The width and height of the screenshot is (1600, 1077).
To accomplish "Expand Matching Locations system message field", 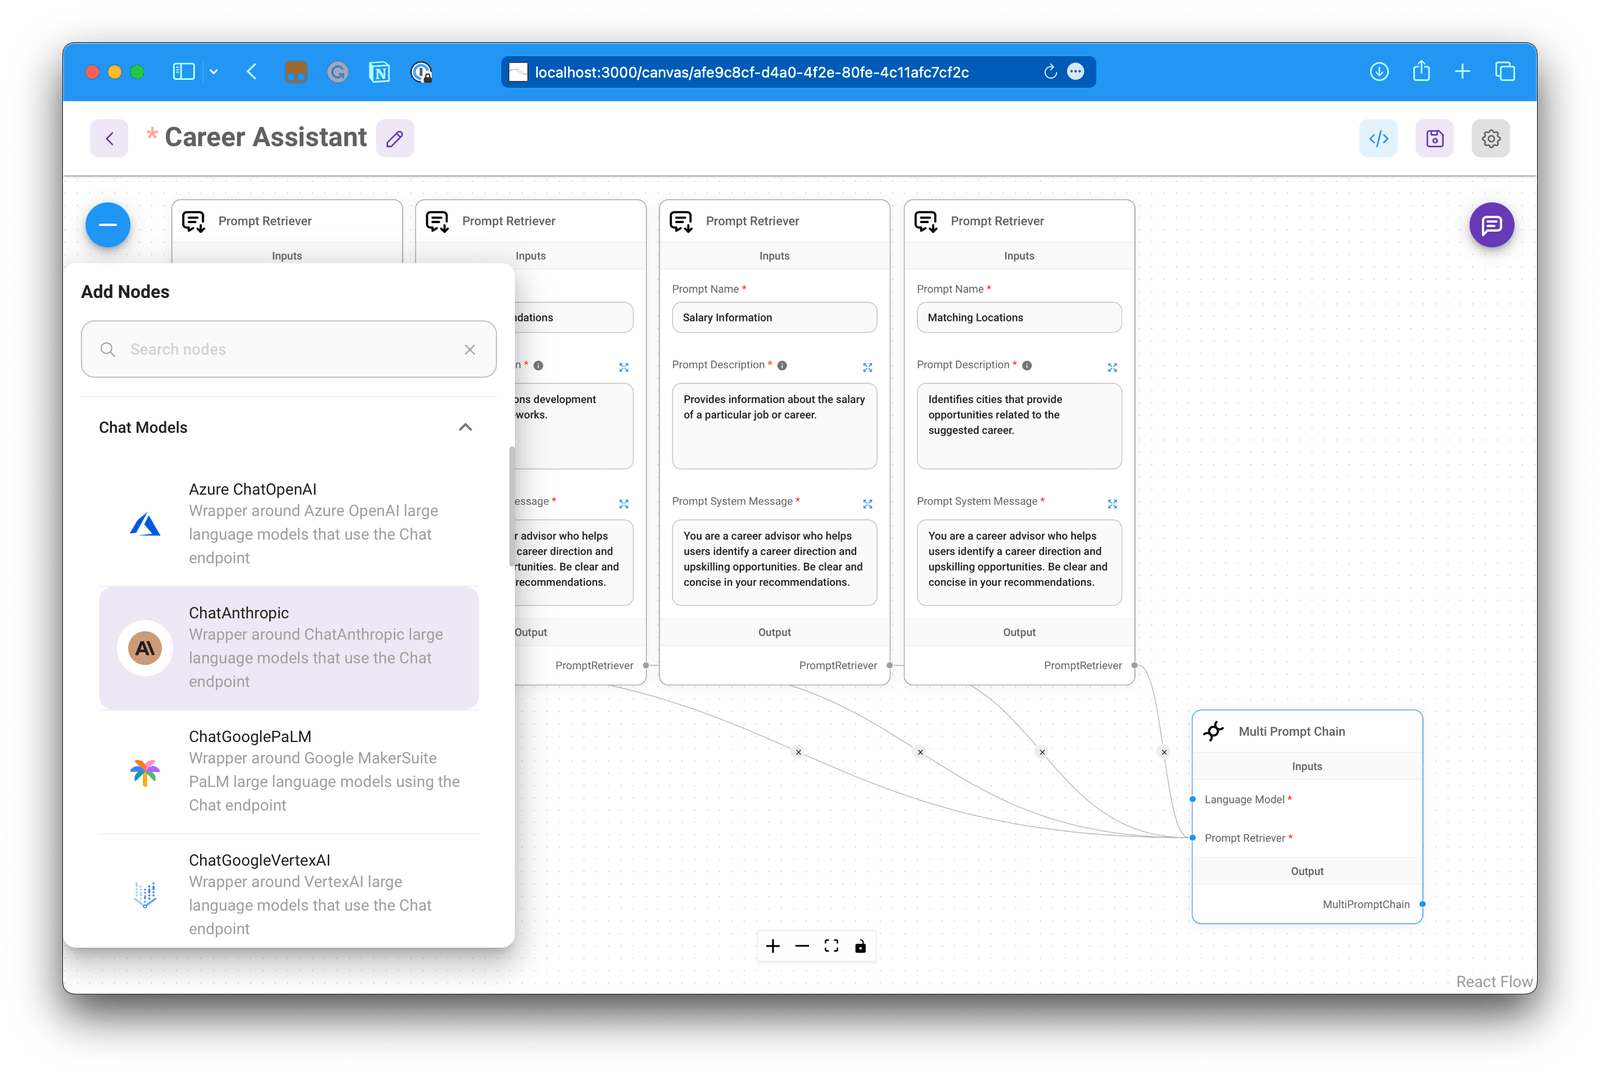I will [1112, 503].
